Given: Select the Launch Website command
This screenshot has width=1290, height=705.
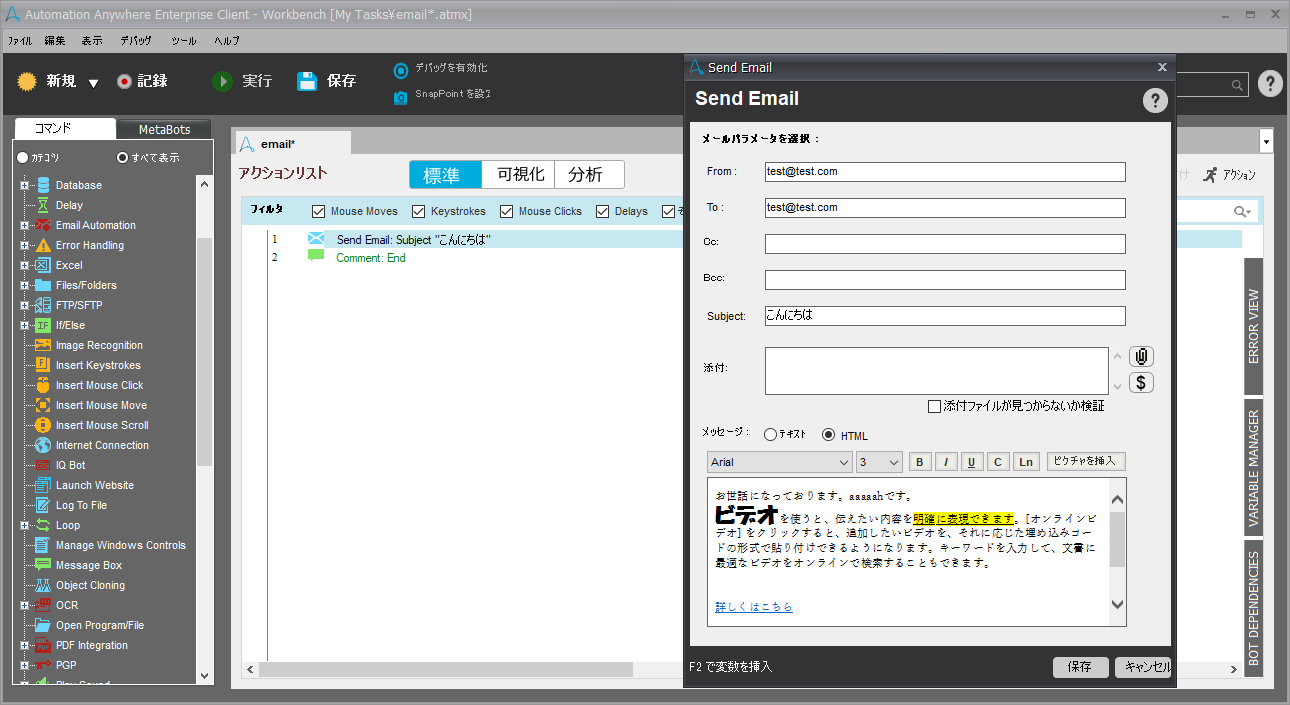Looking at the screenshot, I should (x=94, y=485).
